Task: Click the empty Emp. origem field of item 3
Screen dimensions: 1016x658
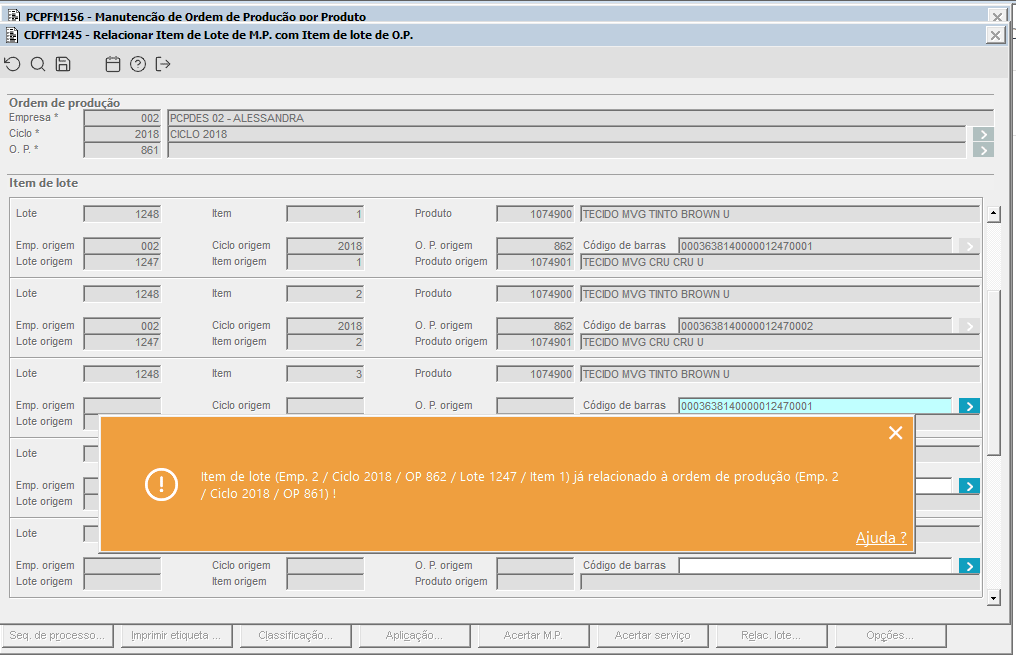Action: click(x=122, y=406)
